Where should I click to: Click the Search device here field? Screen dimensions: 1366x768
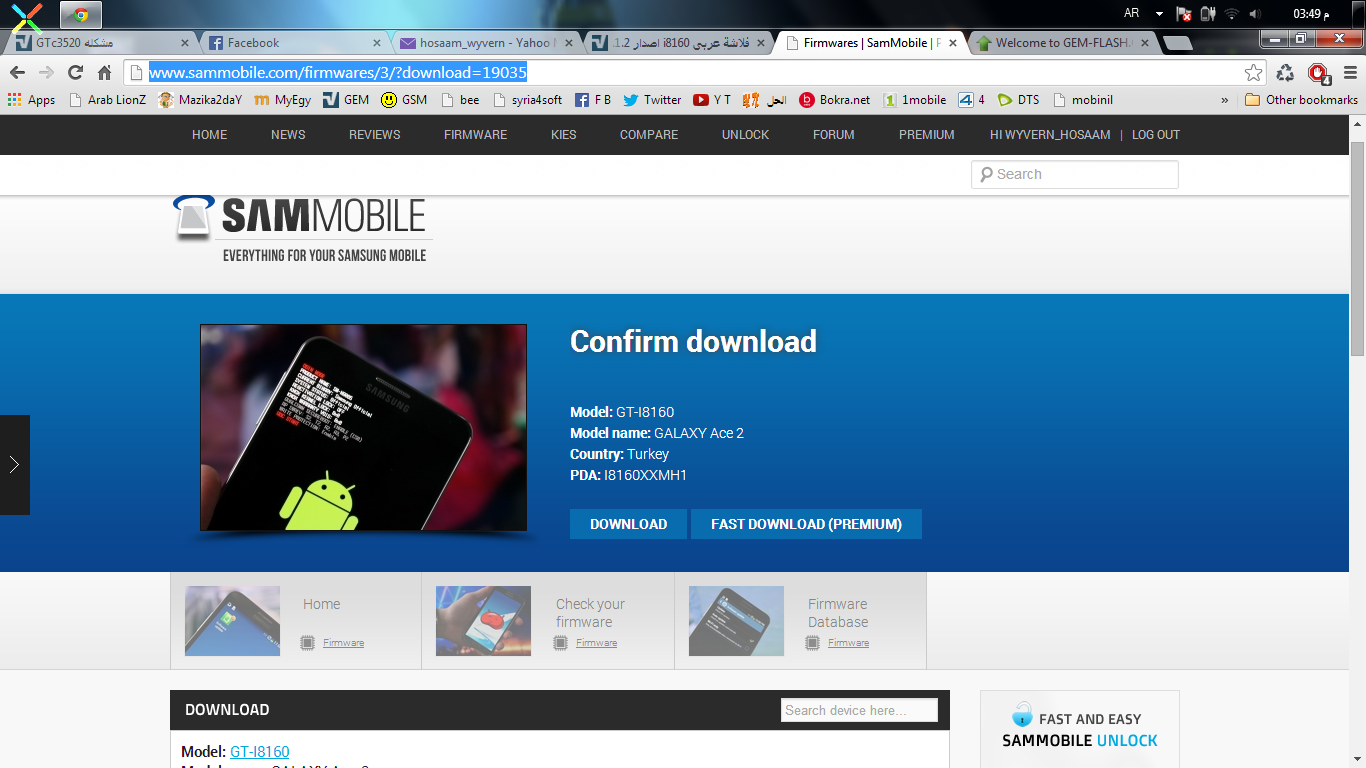pyautogui.click(x=859, y=710)
